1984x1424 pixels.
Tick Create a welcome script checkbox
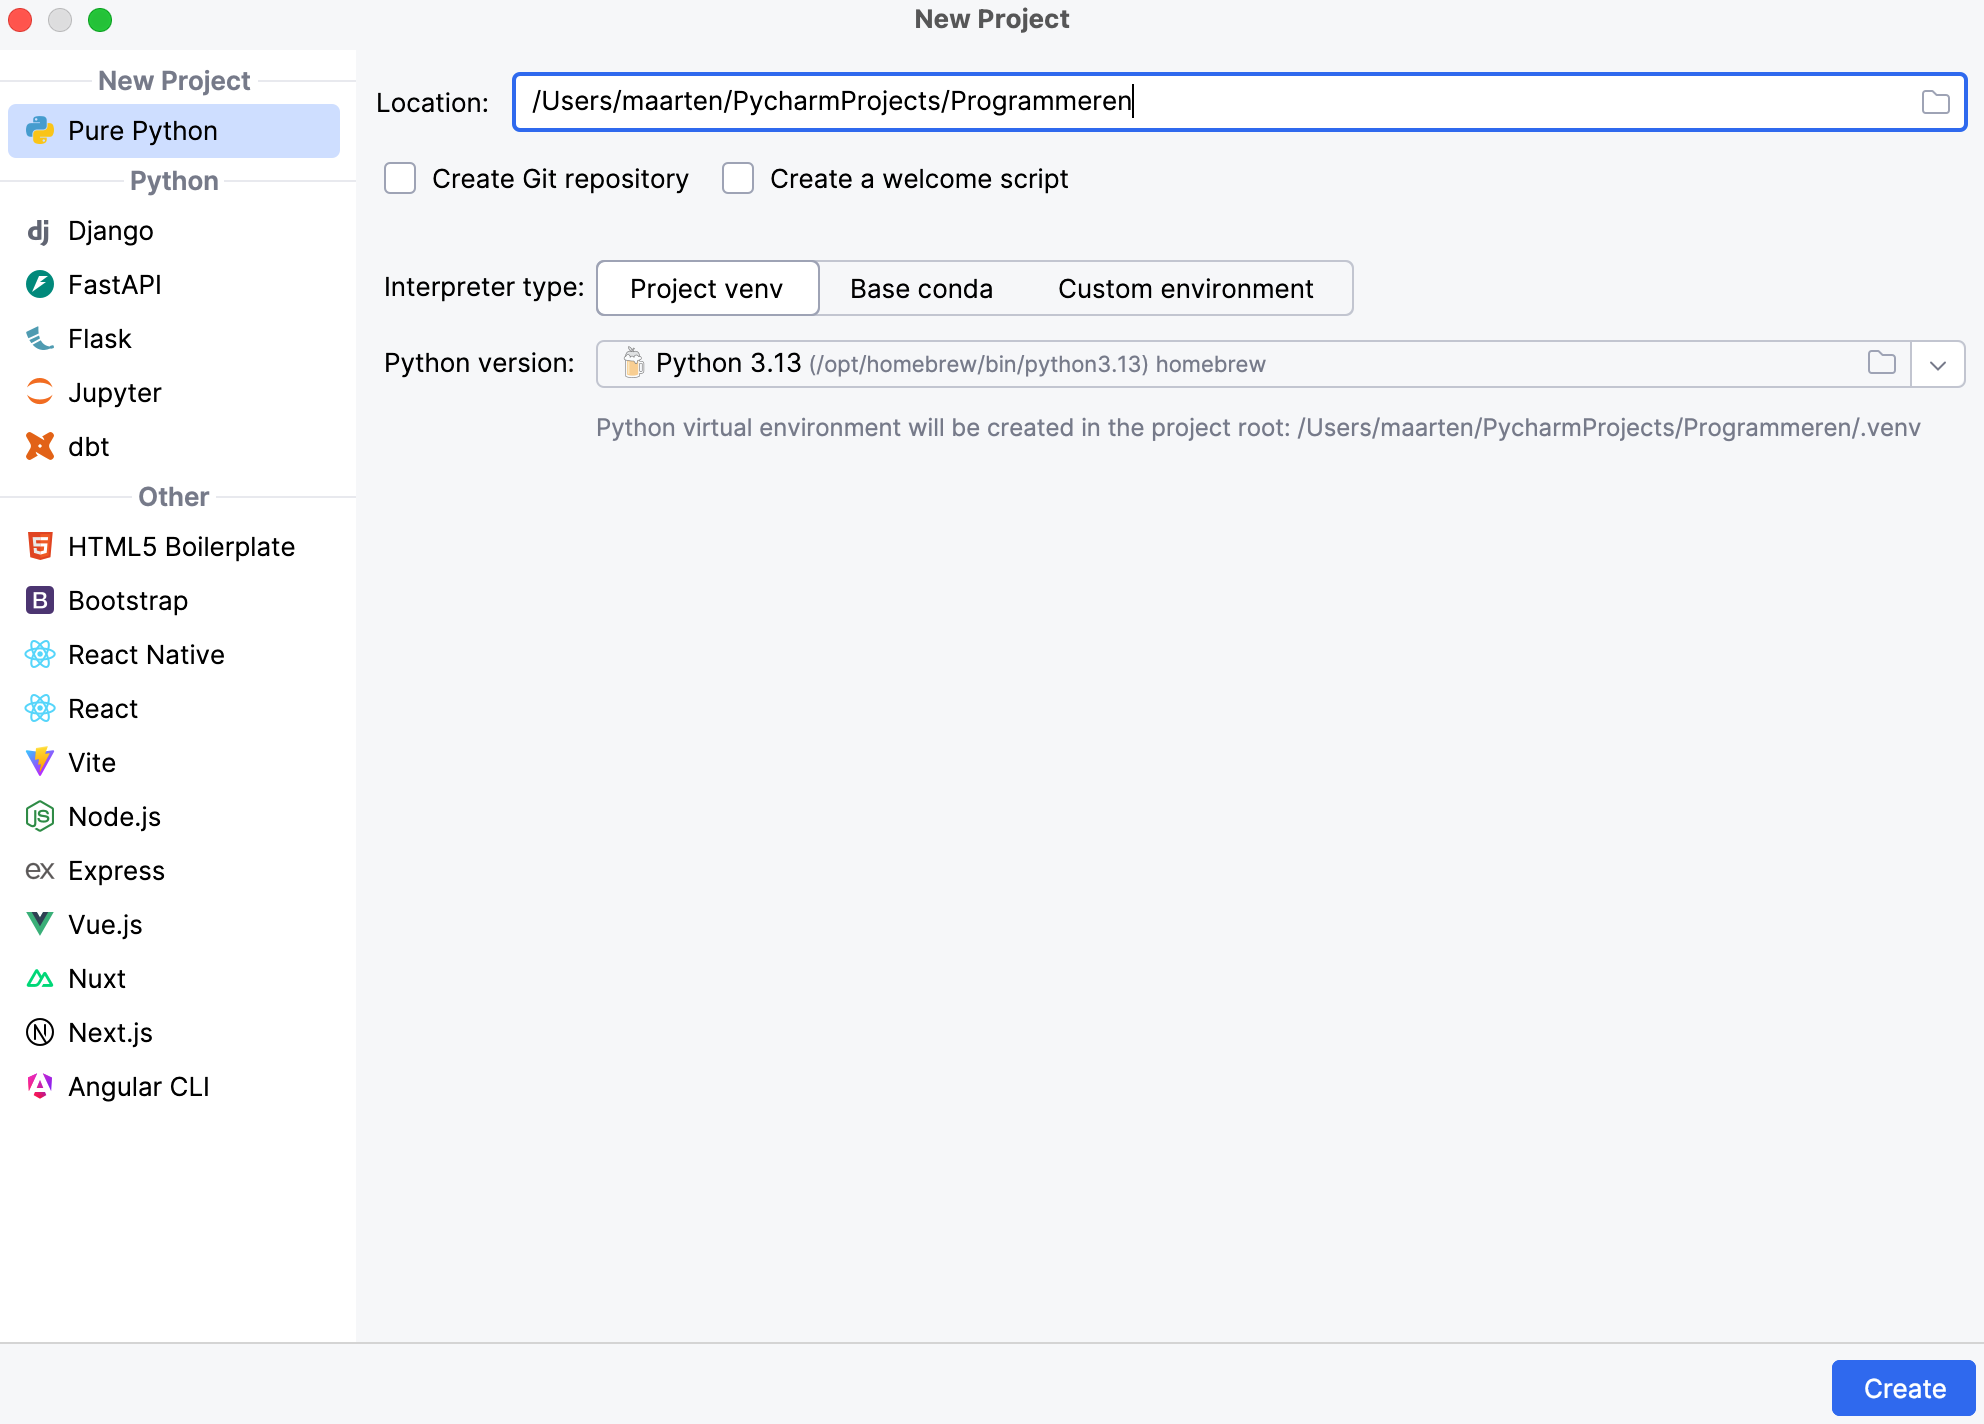tap(738, 179)
